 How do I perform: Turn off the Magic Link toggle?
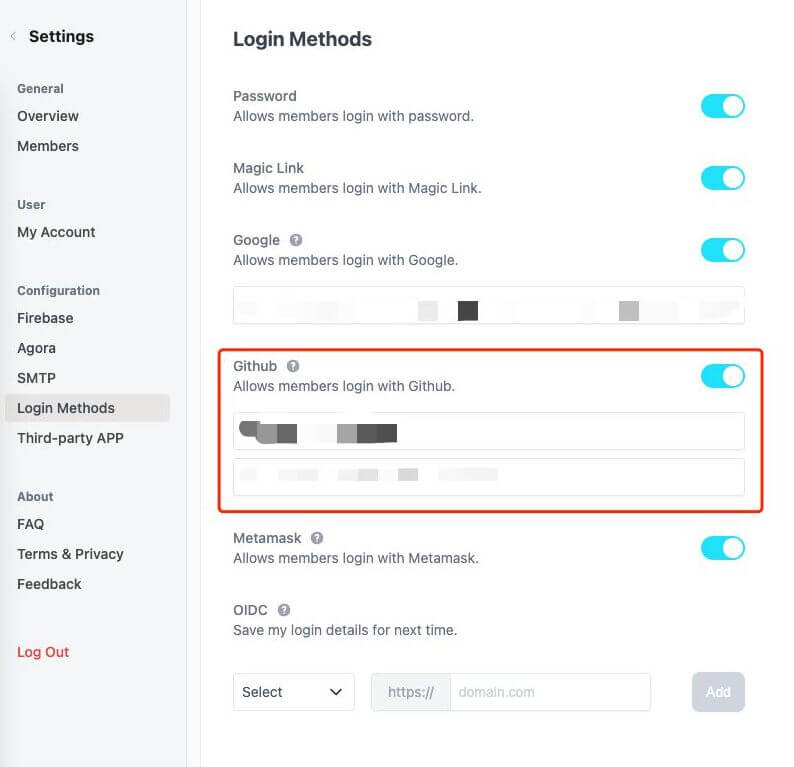[x=722, y=178]
